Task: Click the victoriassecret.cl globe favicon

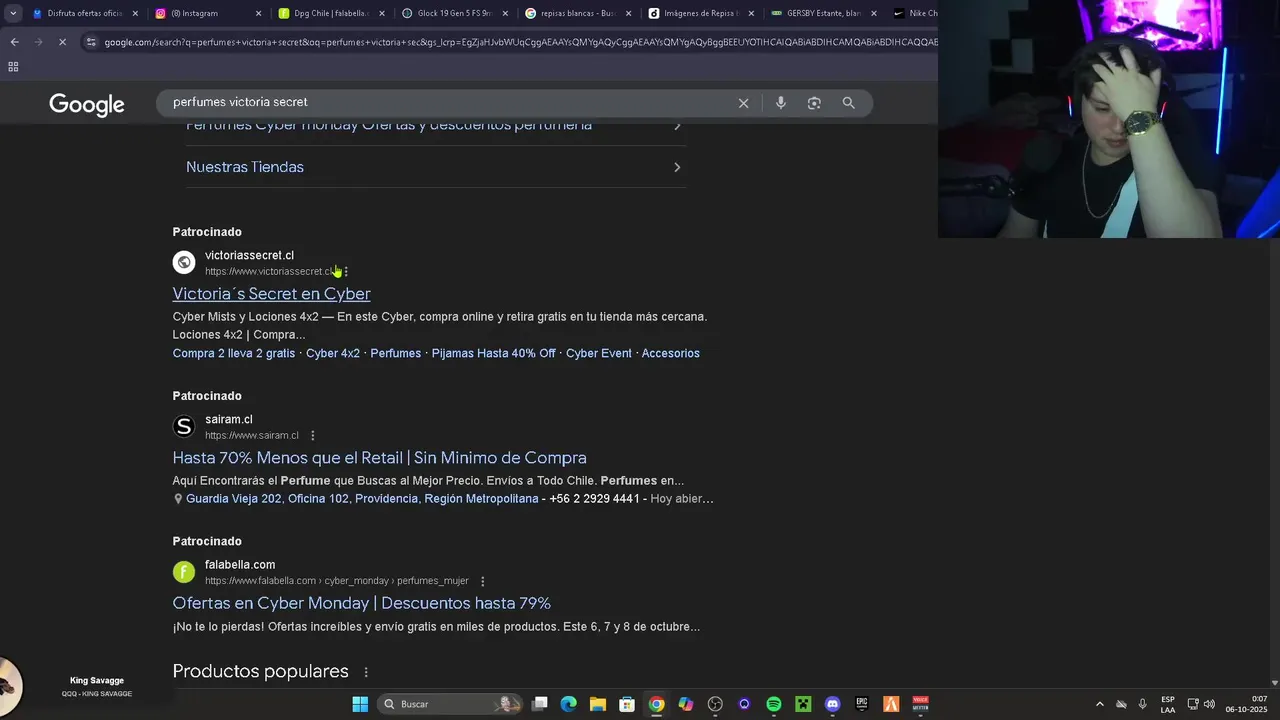Action: [x=184, y=263]
